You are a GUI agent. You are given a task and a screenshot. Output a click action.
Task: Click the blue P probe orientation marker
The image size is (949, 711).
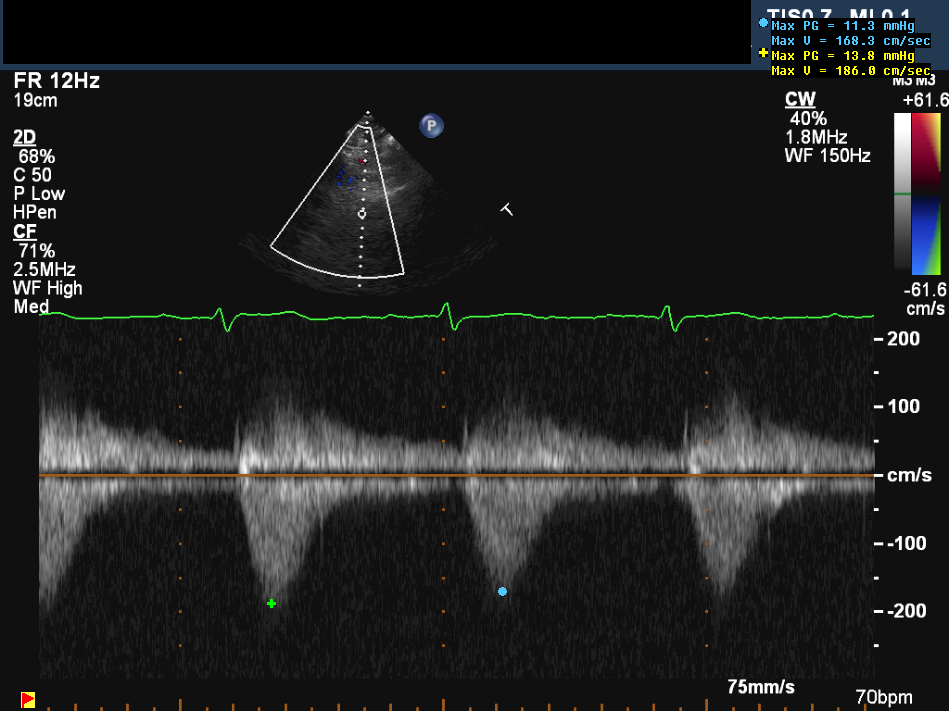point(431,126)
